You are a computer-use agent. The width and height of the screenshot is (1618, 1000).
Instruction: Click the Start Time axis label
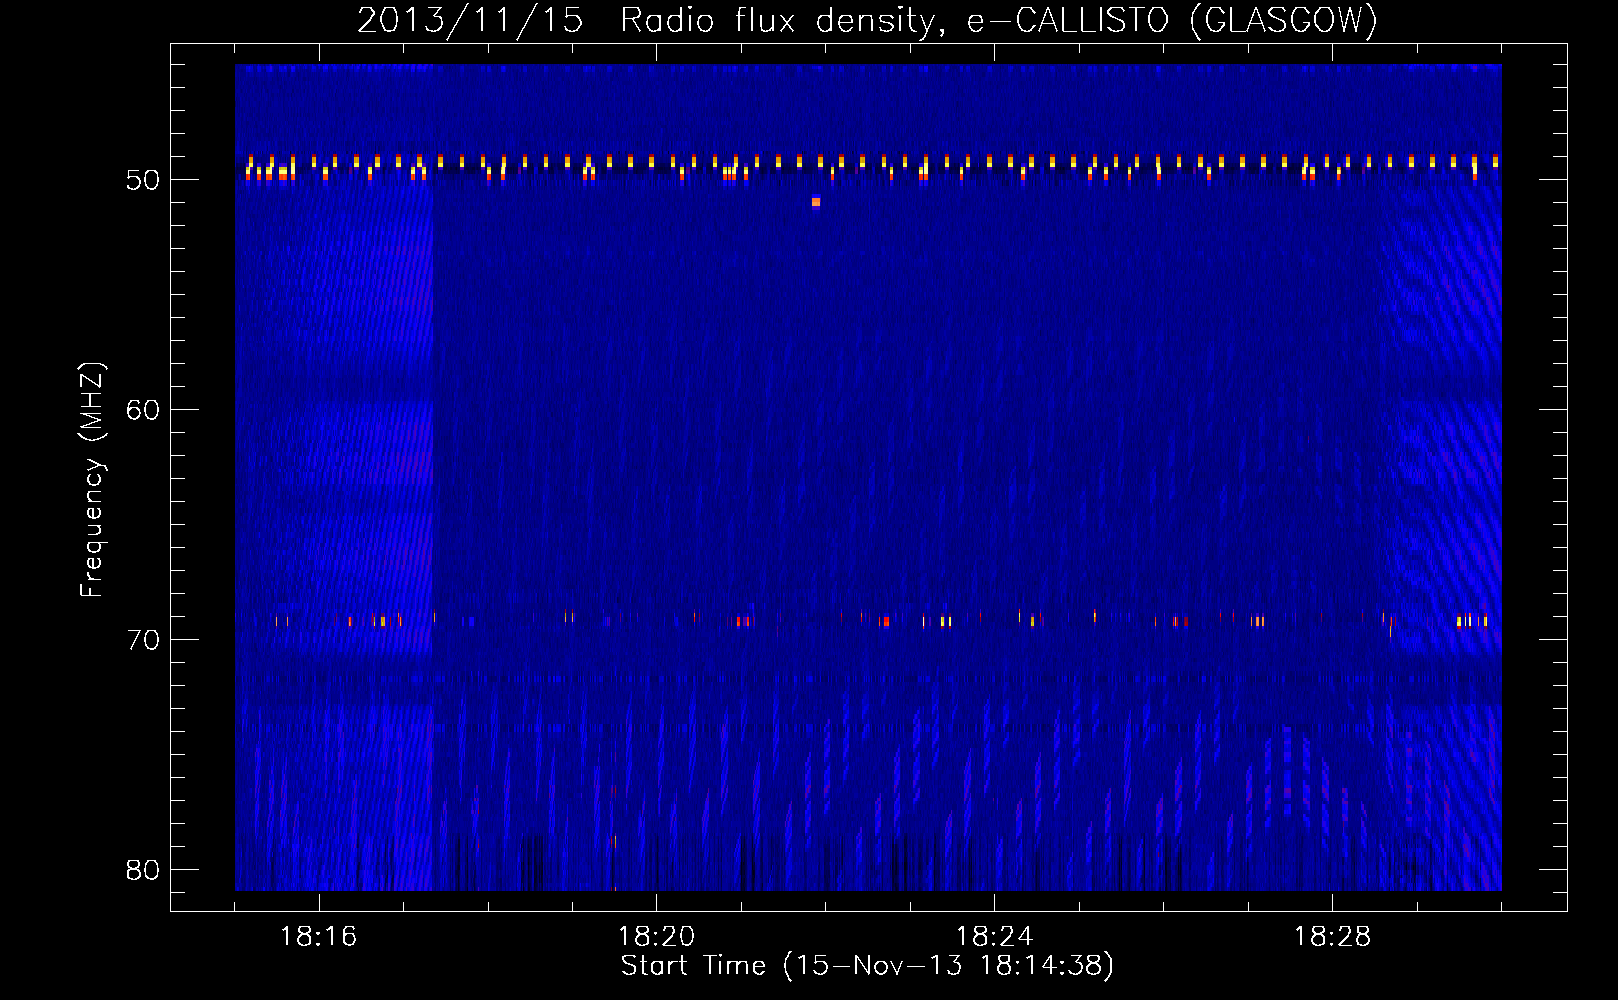coord(867,966)
